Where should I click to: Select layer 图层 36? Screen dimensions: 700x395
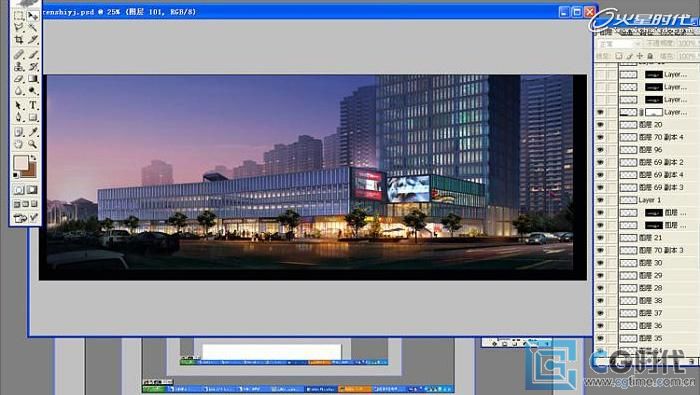pos(658,325)
